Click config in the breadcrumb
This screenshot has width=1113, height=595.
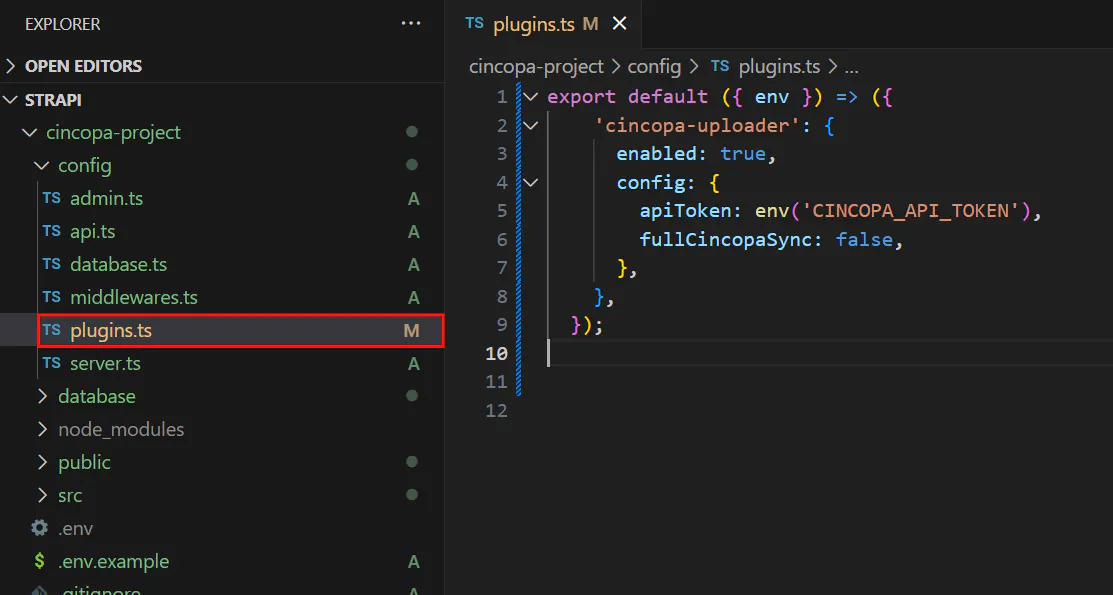click(654, 67)
